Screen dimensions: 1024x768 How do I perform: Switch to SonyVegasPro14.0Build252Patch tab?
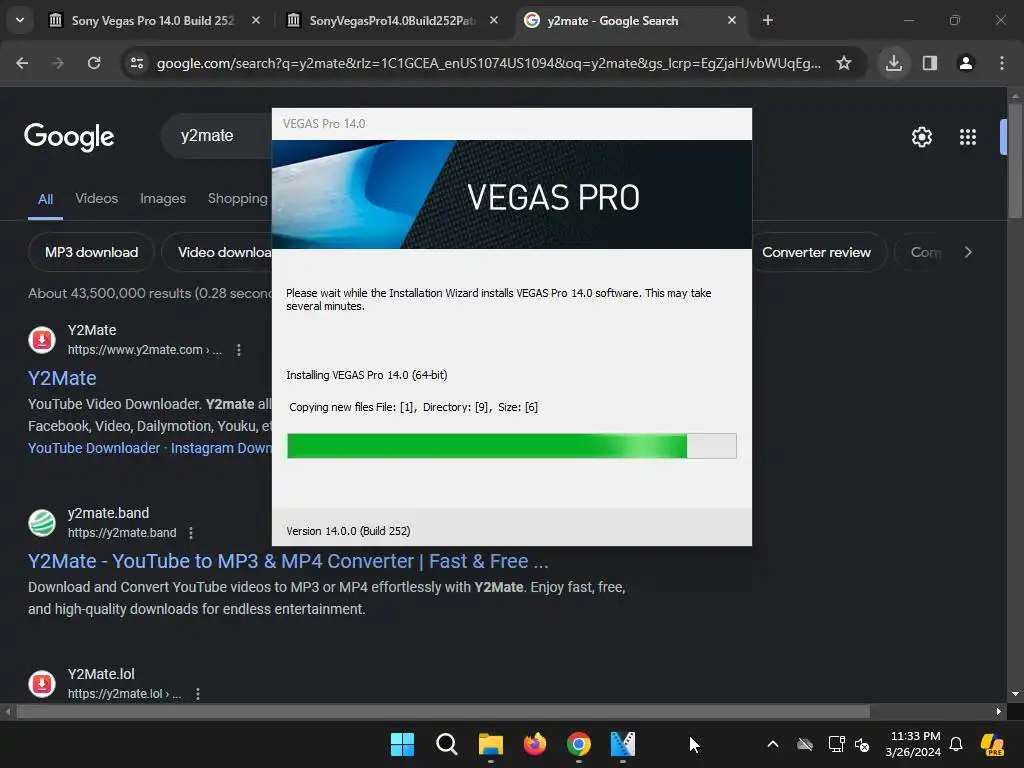[x=392, y=20]
